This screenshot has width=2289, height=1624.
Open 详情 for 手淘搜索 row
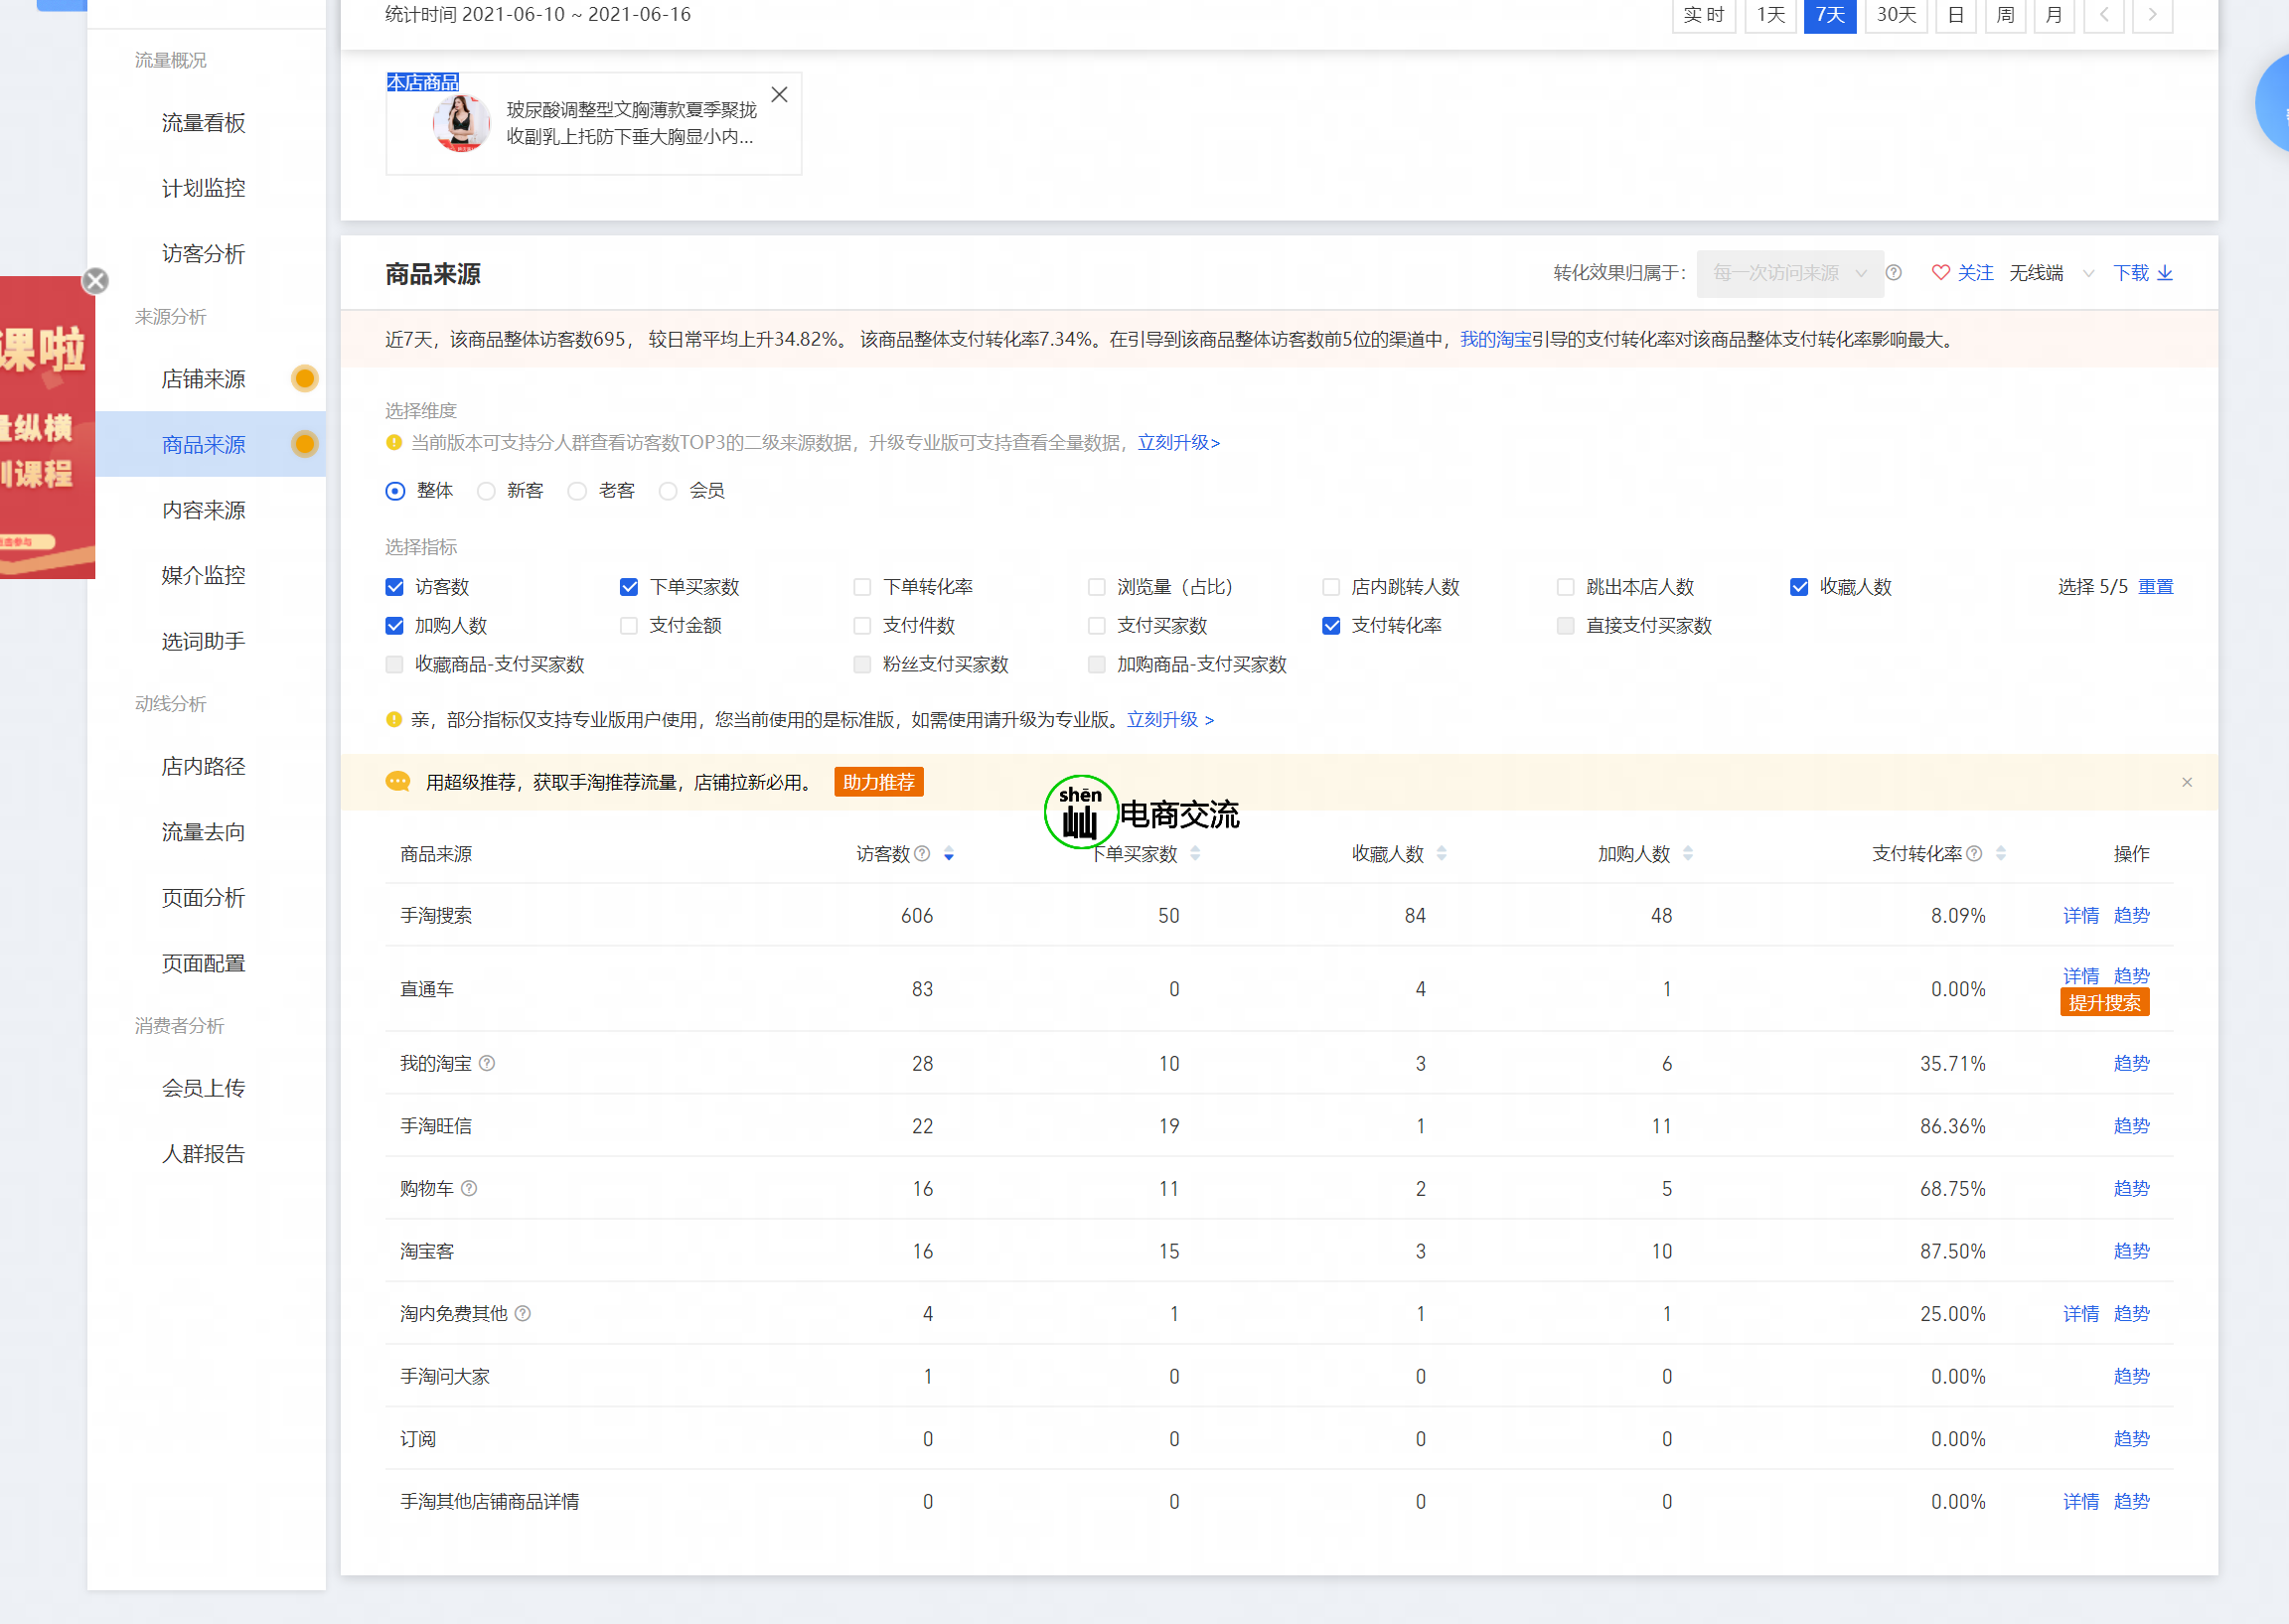(x=2081, y=915)
